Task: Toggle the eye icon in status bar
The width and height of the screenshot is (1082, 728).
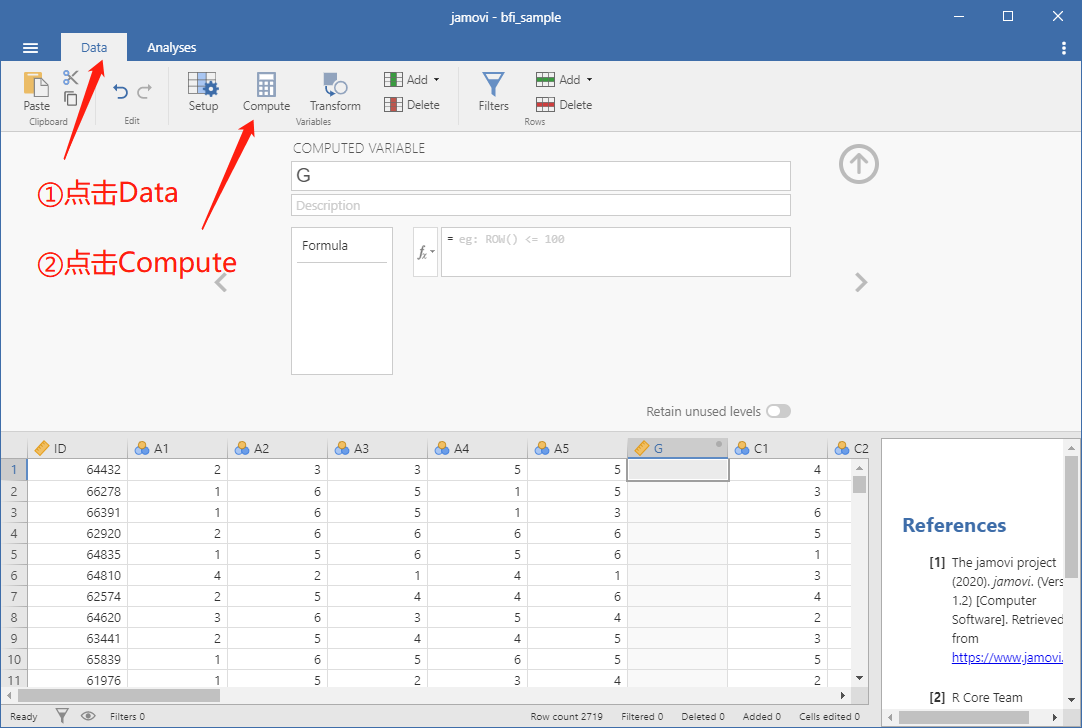Action: 88,716
